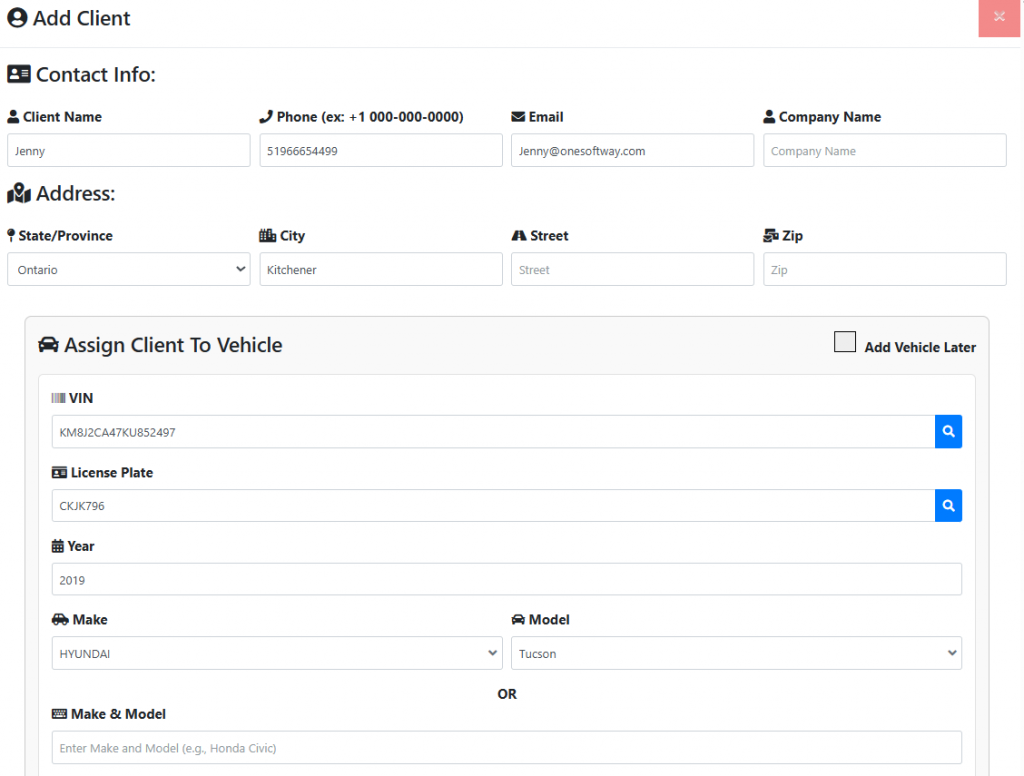Viewport: 1024px width, 776px height.
Task: Click the VIN search magnifier icon
Action: coord(948,432)
